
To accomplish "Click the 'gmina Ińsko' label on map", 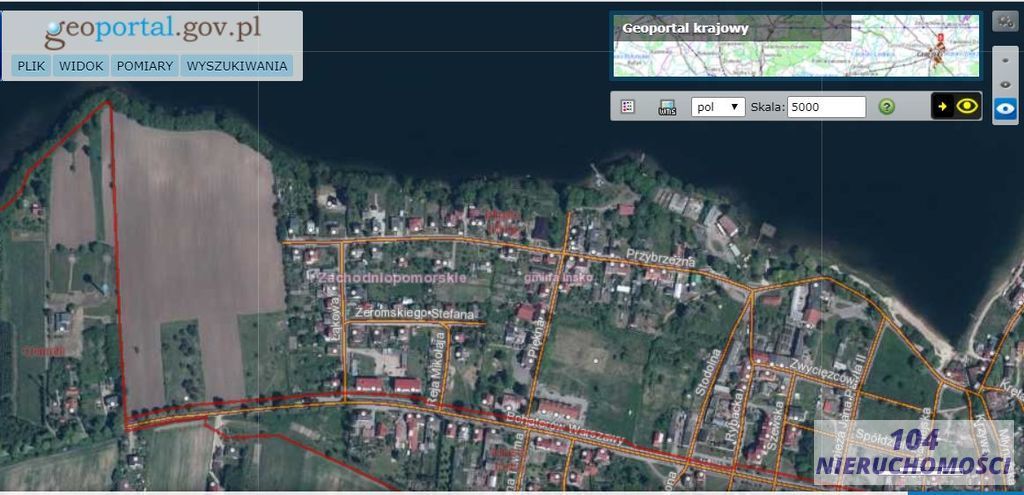I will tap(558, 278).
